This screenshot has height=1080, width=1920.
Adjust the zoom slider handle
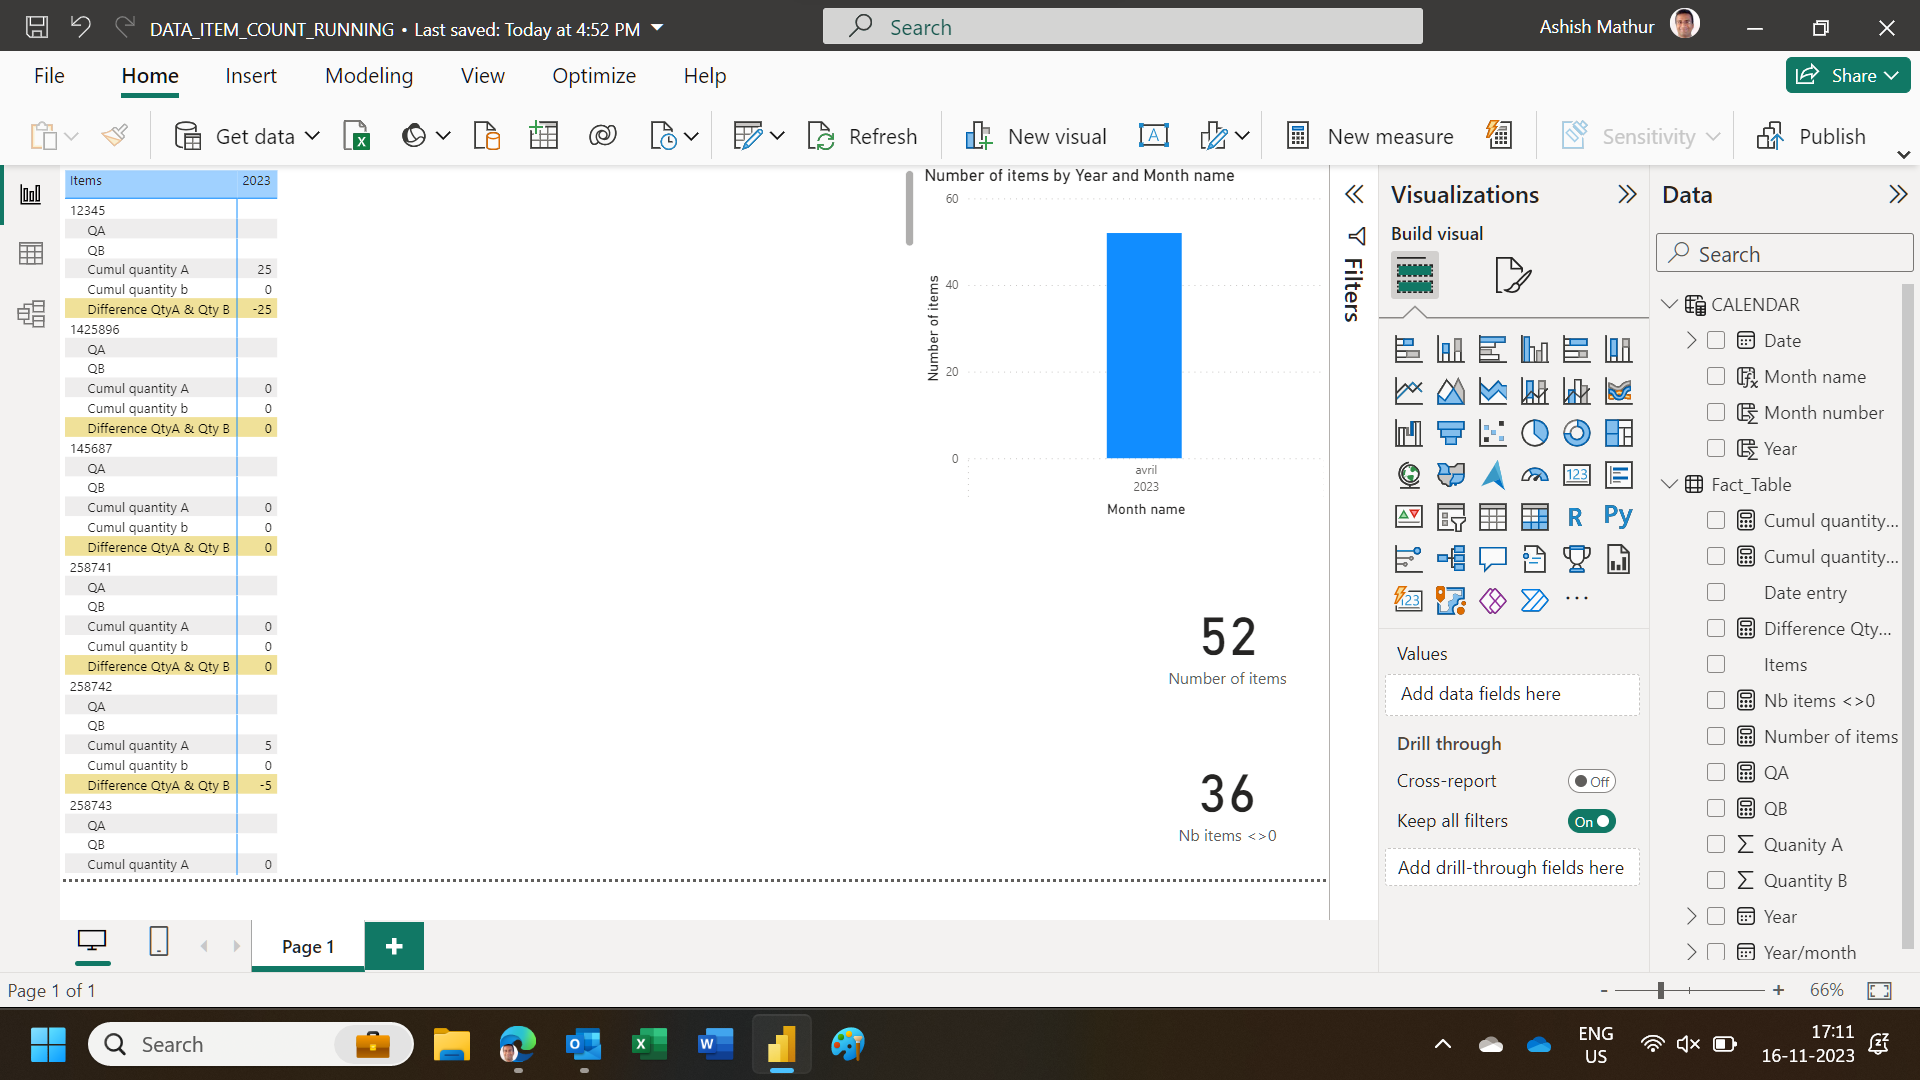pyautogui.click(x=1661, y=990)
